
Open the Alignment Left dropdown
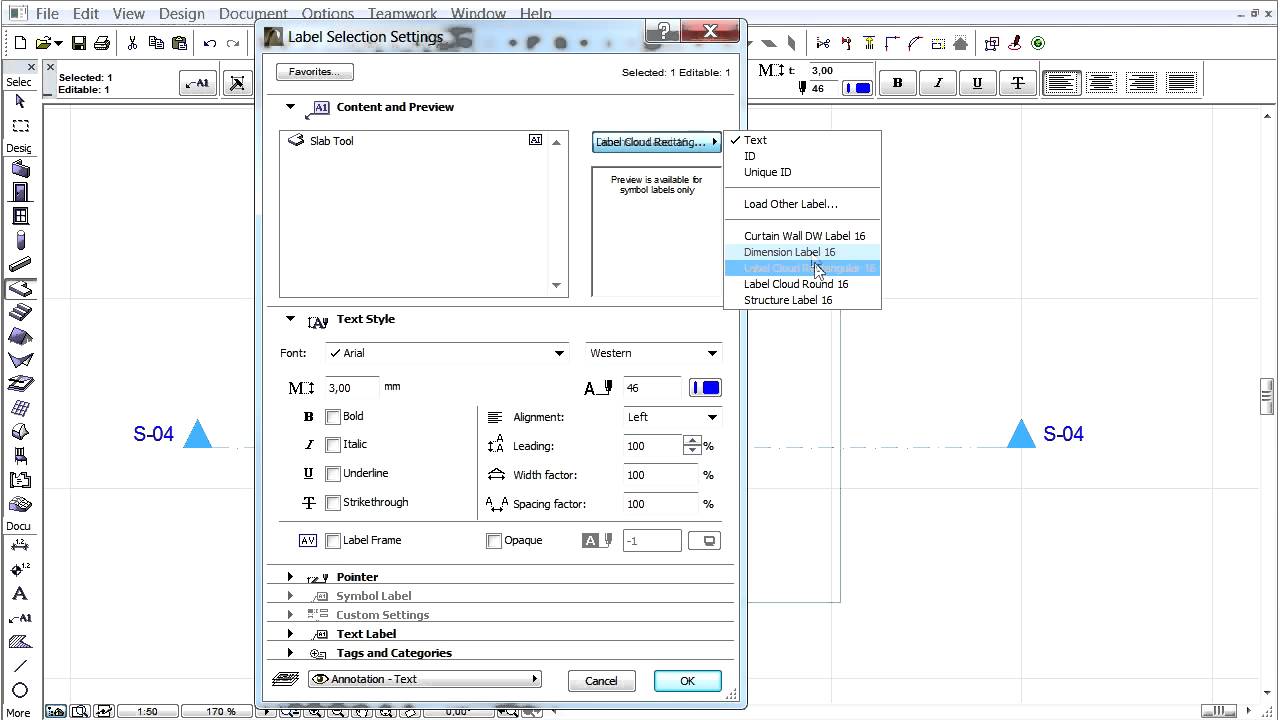[672, 417]
